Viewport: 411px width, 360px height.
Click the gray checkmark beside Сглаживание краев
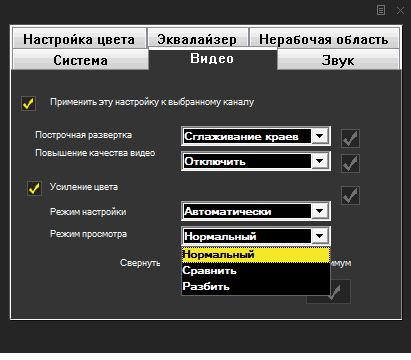[350, 138]
